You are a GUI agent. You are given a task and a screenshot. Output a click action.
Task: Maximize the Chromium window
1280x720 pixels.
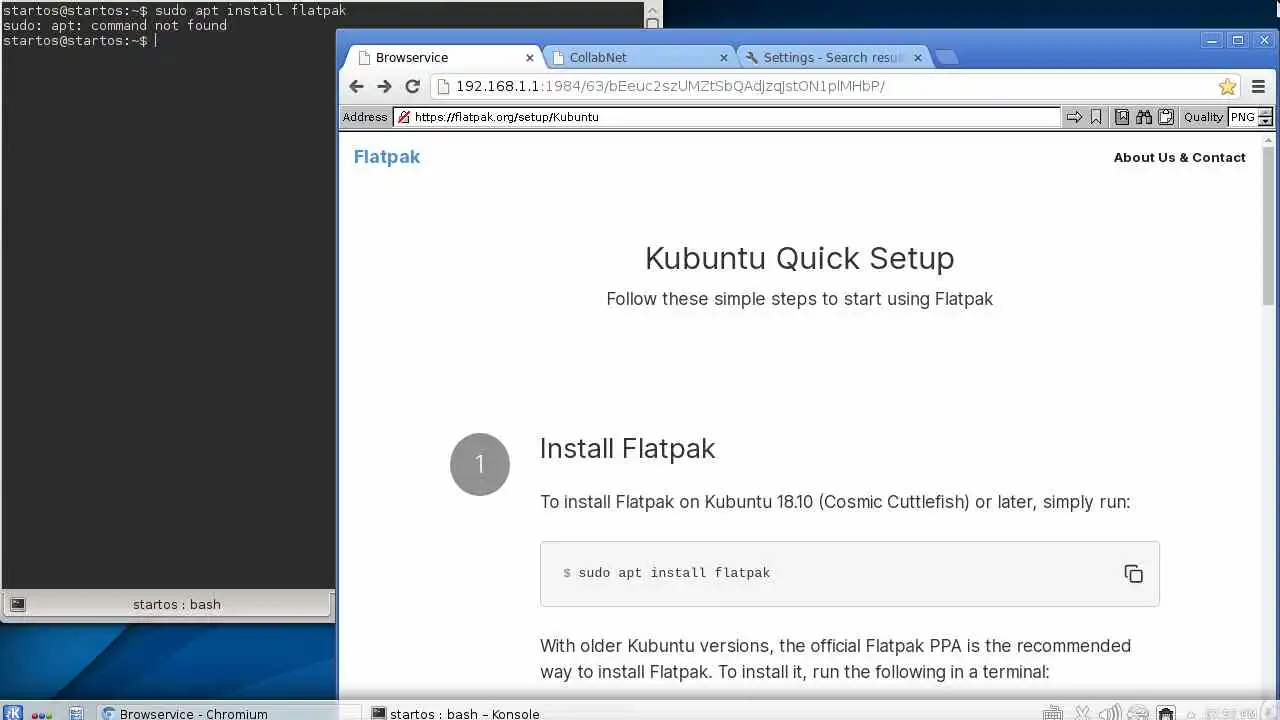click(x=1237, y=40)
